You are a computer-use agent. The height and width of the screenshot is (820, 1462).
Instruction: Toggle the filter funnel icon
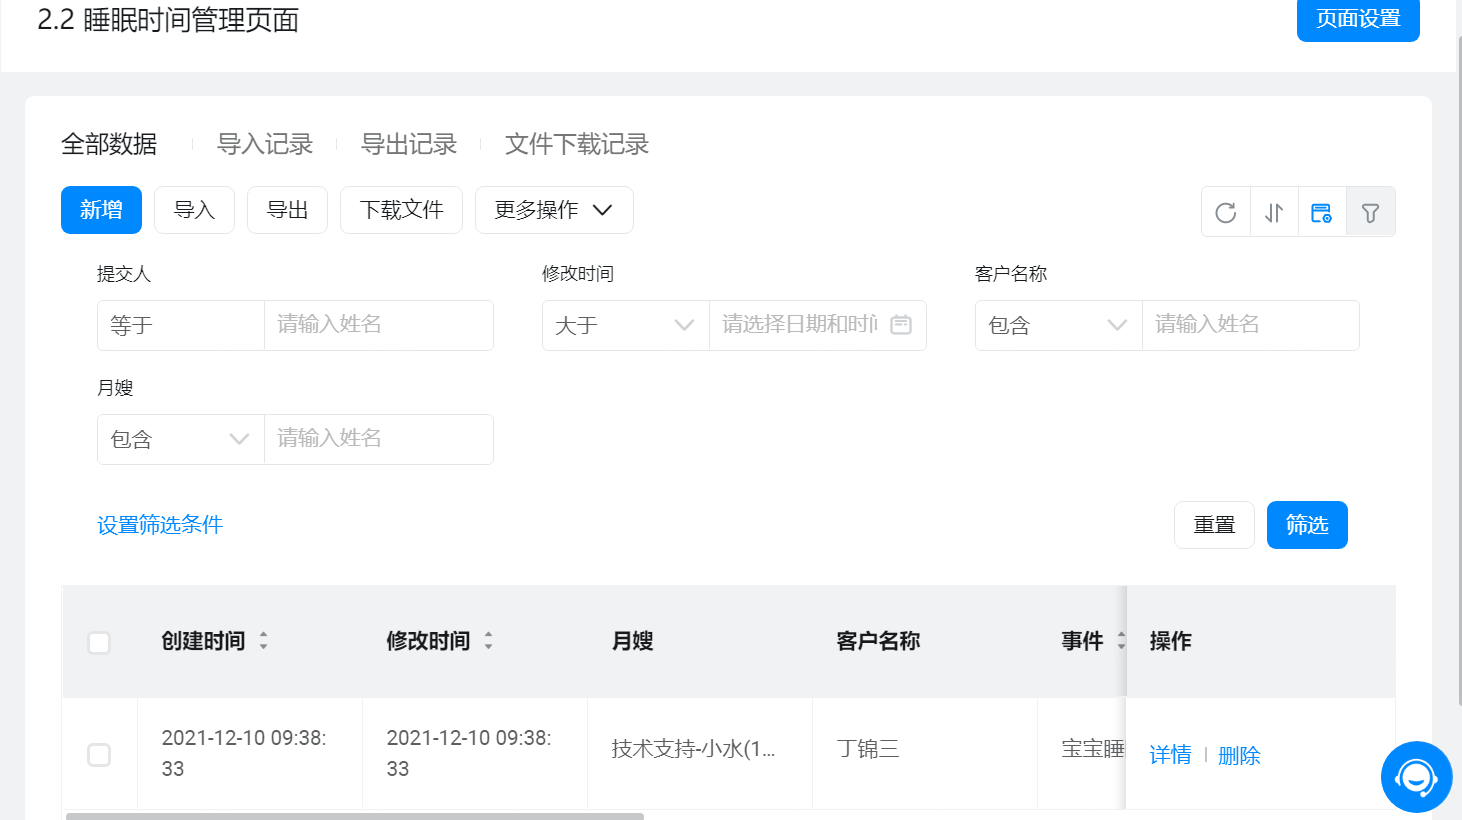[1370, 212]
